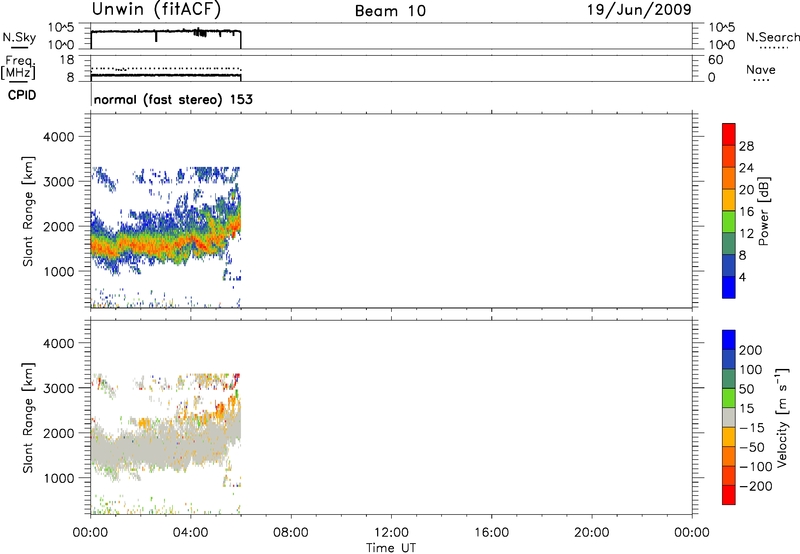Viewport: 800px width, 554px height.
Task: Pick the teal Velocity segment between 50 and 100
Action: click(x=729, y=379)
